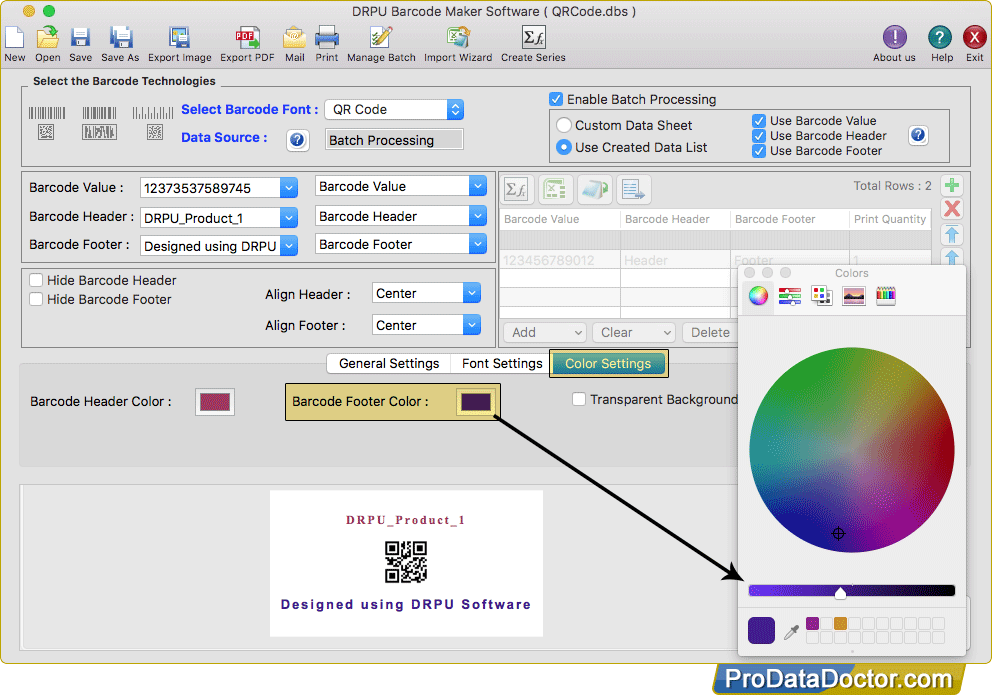The width and height of the screenshot is (992, 695).
Task: Expand the Barcode Footer value dropdown
Action: 289,244
